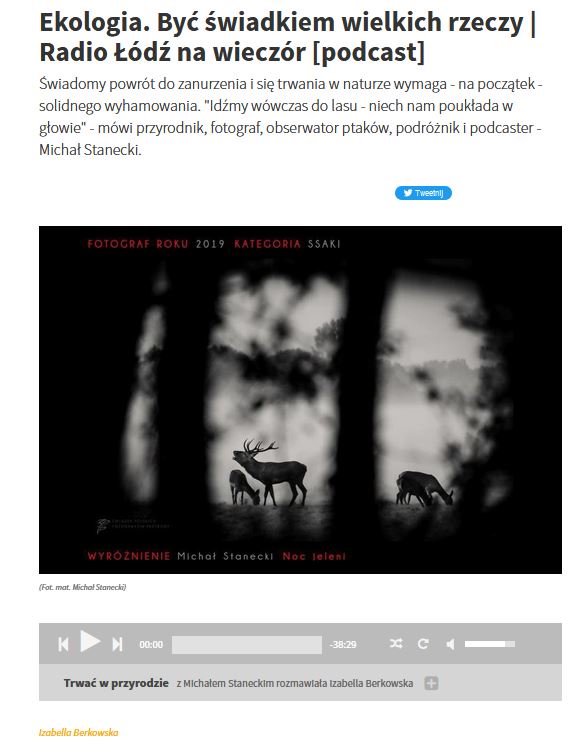
Task: Skip to the next track
Action: (117, 644)
